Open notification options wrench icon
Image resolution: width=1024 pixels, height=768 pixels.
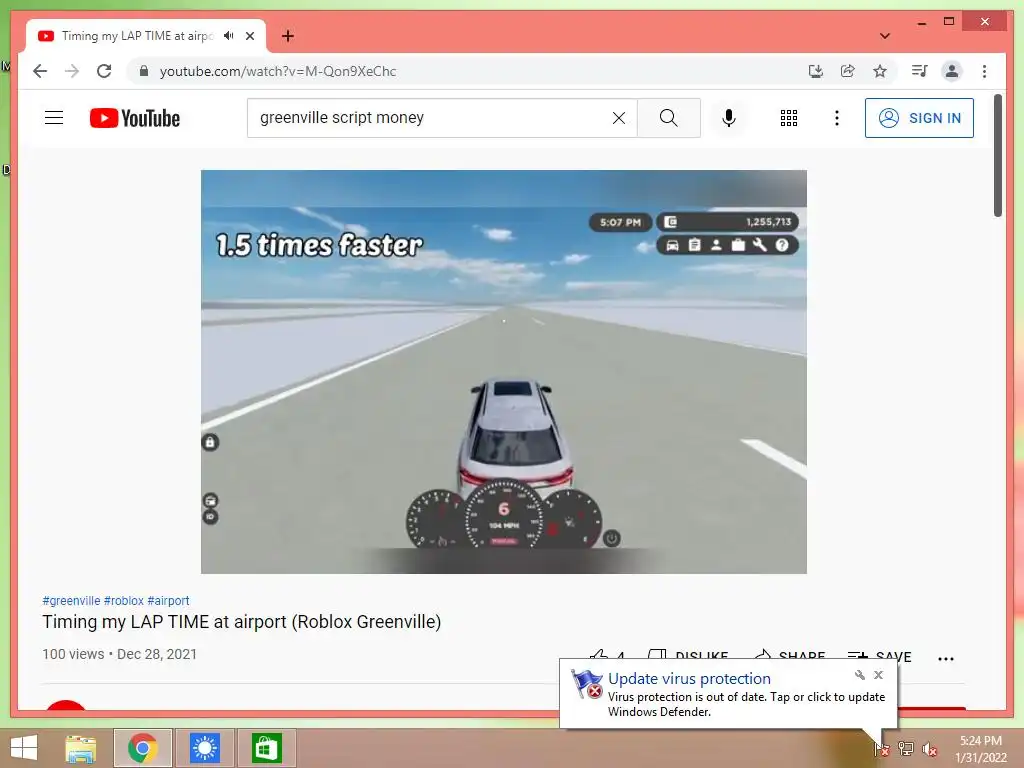[x=859, y=675]
